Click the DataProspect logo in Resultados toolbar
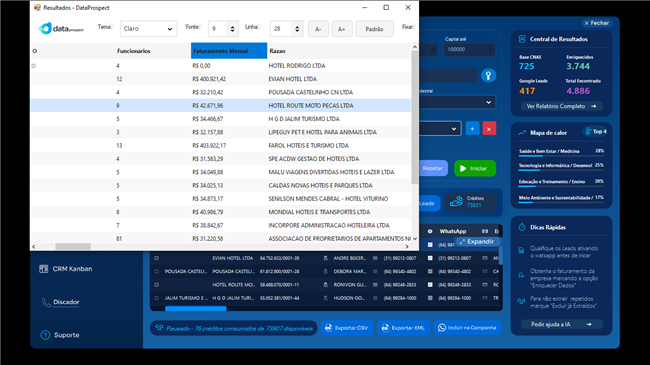 pyautogui.click(x=61, y=28)
